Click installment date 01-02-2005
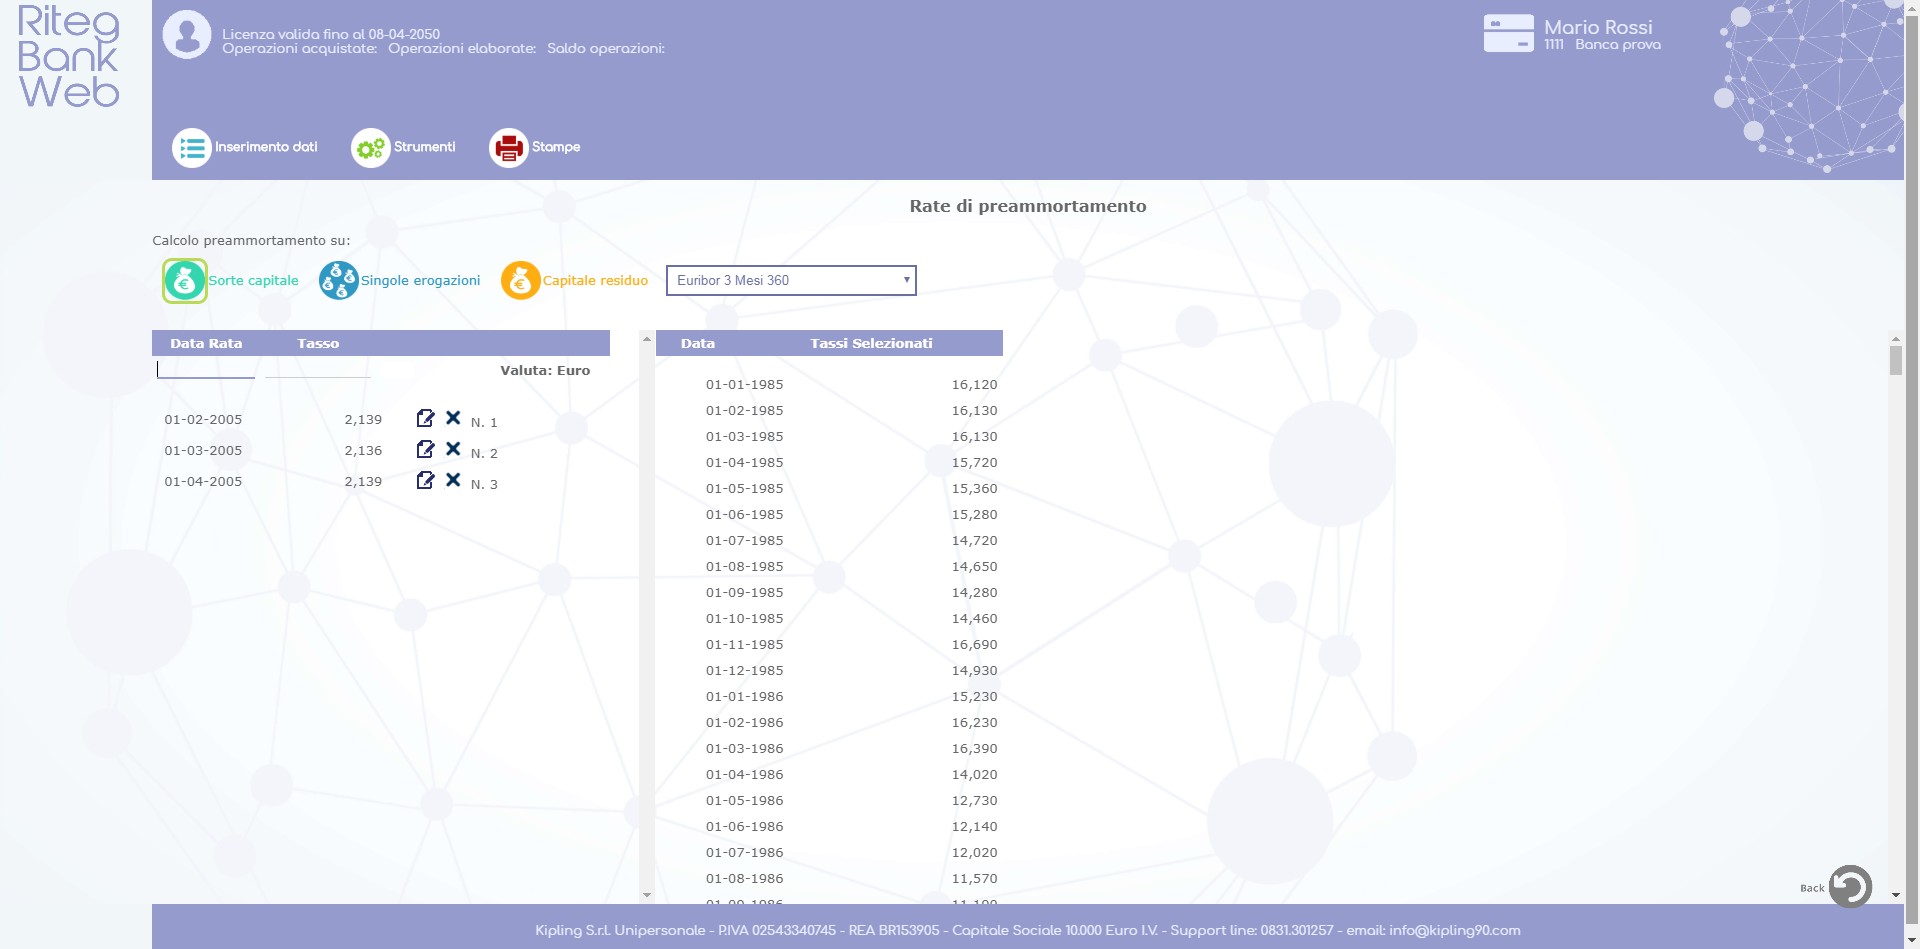 click(x=203, y=420)
